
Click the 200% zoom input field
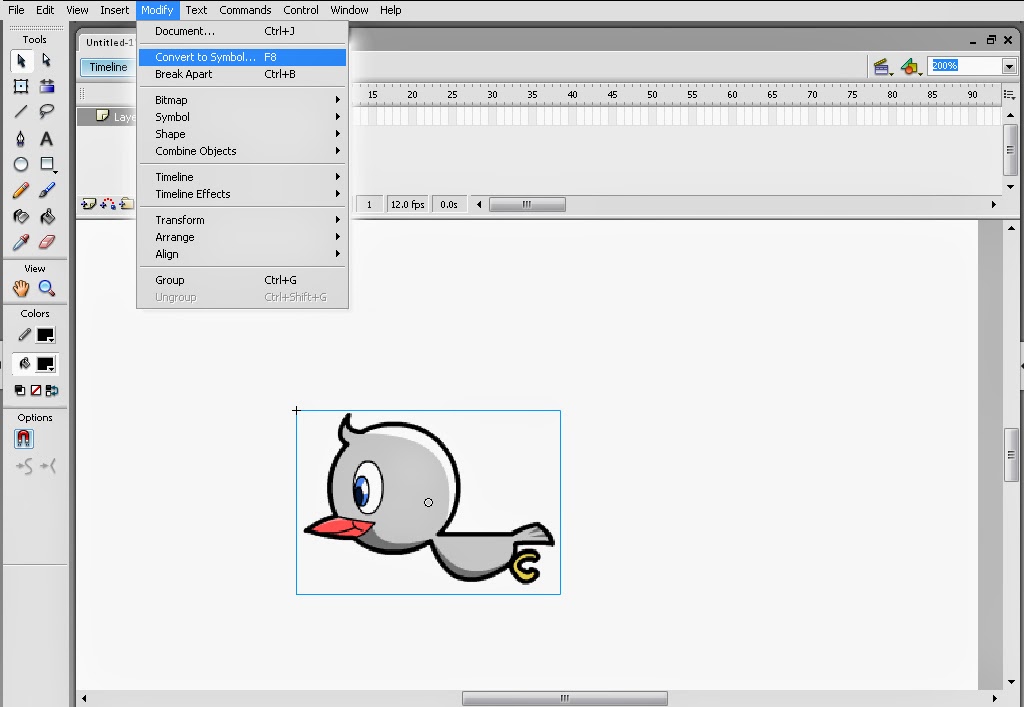[965, 66]
